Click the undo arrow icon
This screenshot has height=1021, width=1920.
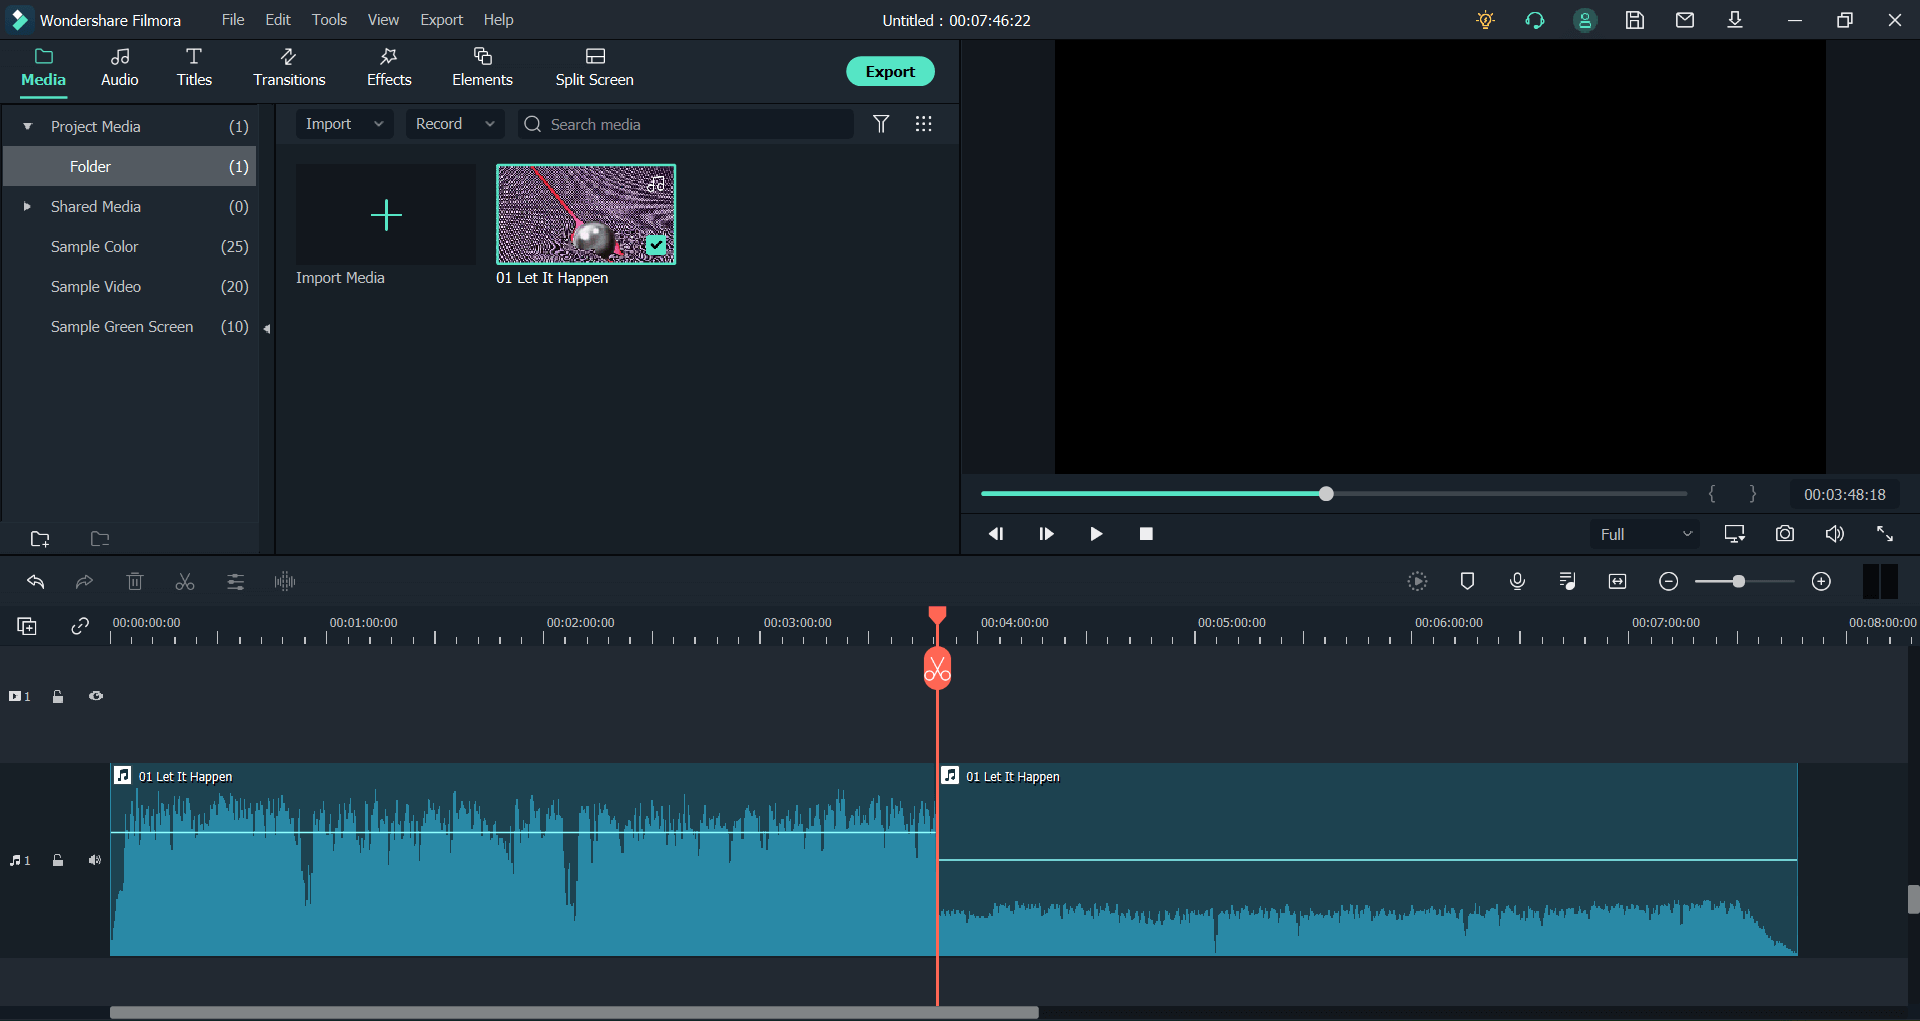[36, 581]
